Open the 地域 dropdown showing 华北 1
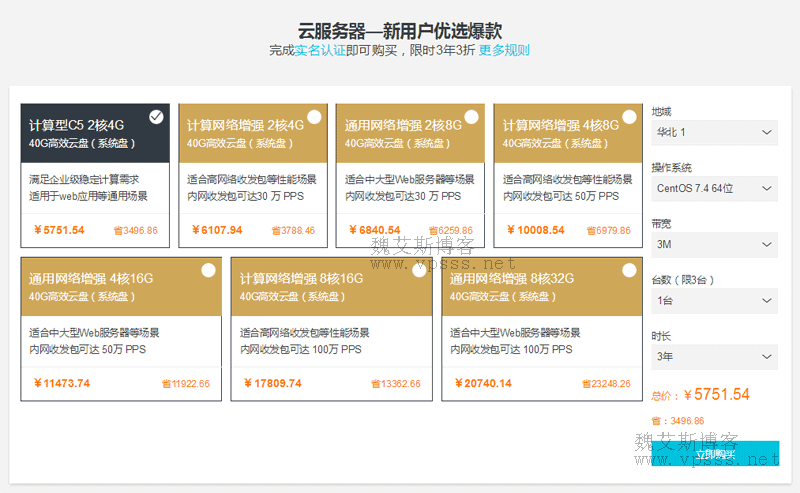Viewport: 800px width, 493px height. tap(714, 132)
